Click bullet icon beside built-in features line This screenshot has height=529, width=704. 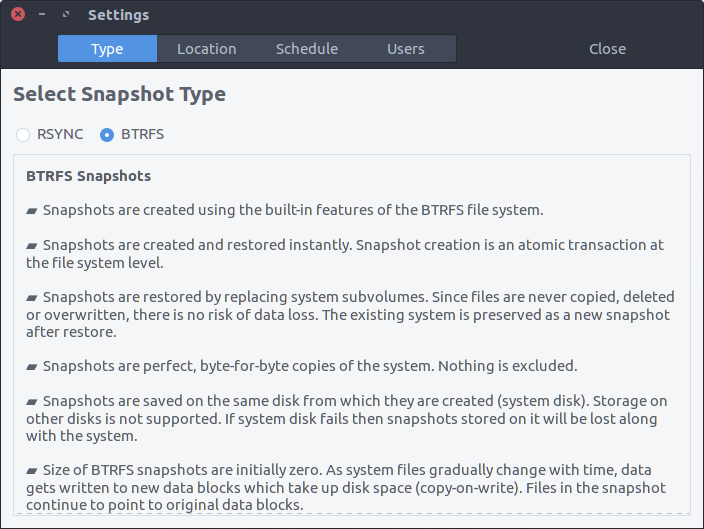(x=31, y=211)
